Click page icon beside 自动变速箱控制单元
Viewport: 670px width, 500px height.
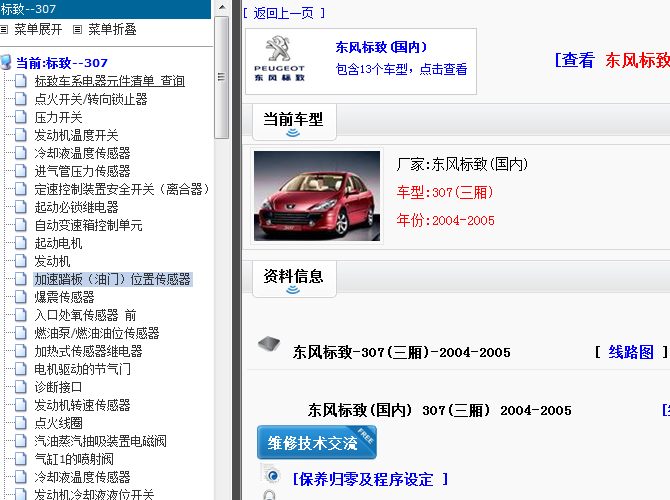point(21,224)
